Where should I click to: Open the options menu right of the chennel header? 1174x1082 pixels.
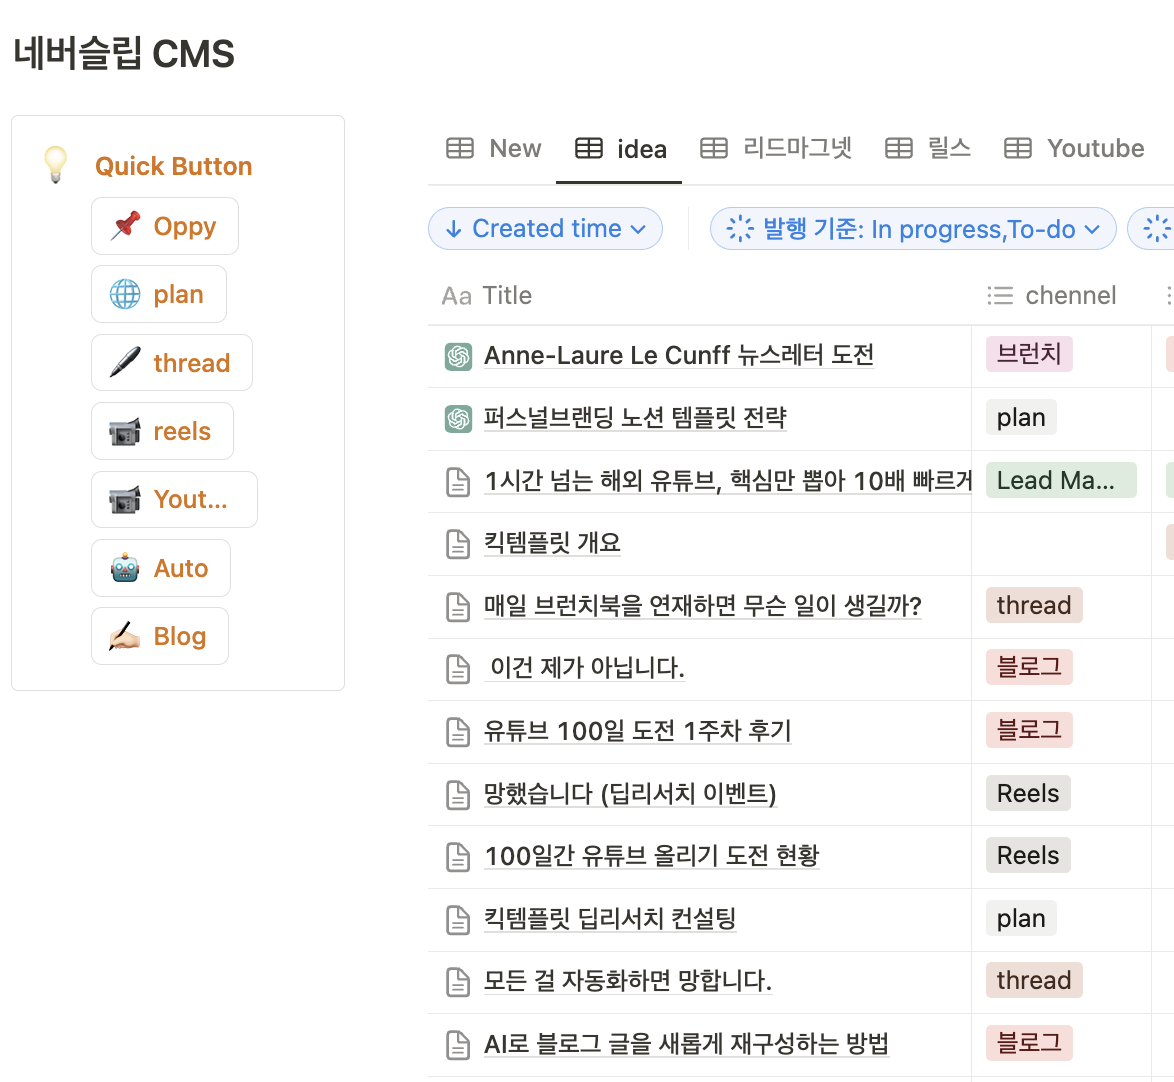tap(1168, 295)
